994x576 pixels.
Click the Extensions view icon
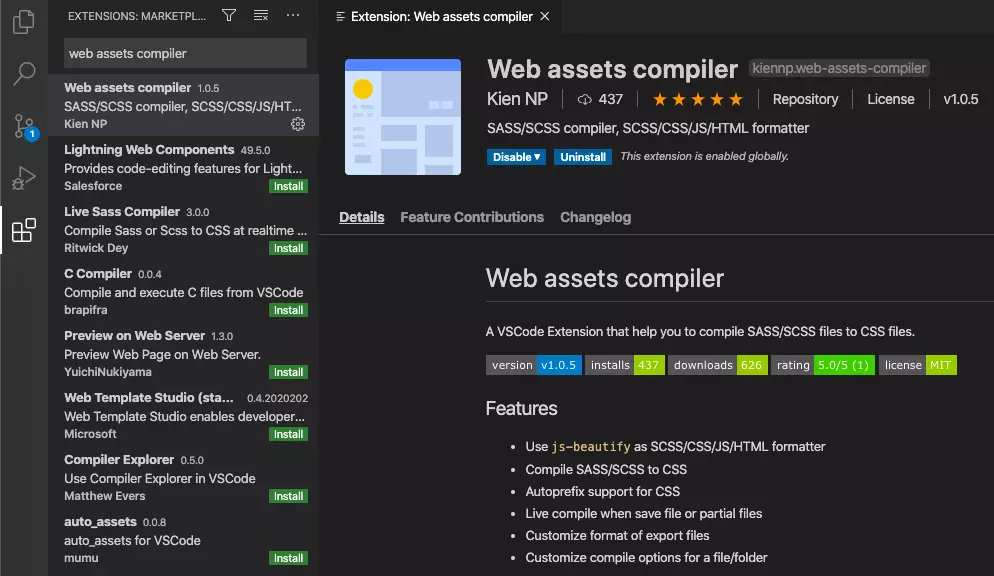(x=23, y=231)
